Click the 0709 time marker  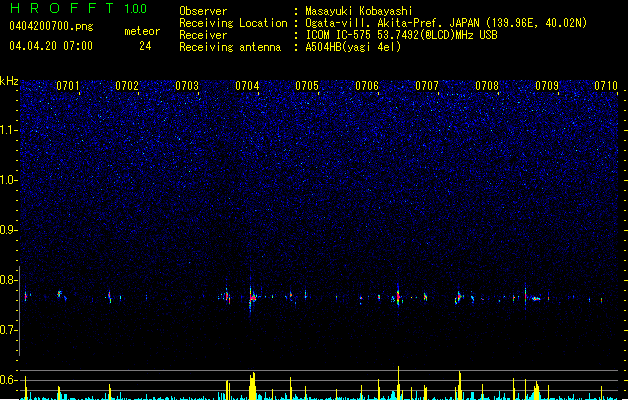tap(547, 86)
